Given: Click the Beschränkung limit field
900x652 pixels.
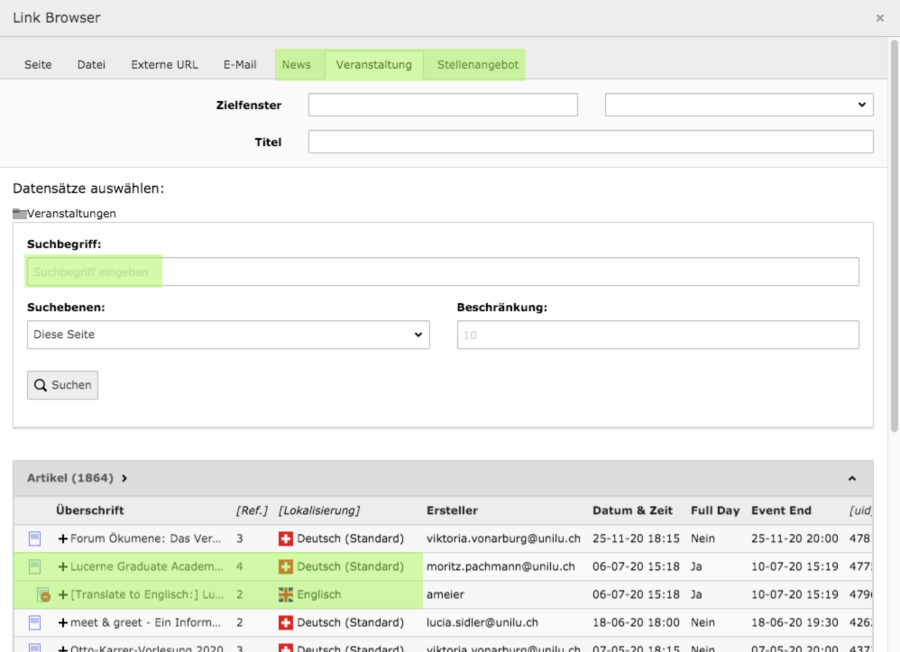Looking at the screenshot, I should coord(658,335).
